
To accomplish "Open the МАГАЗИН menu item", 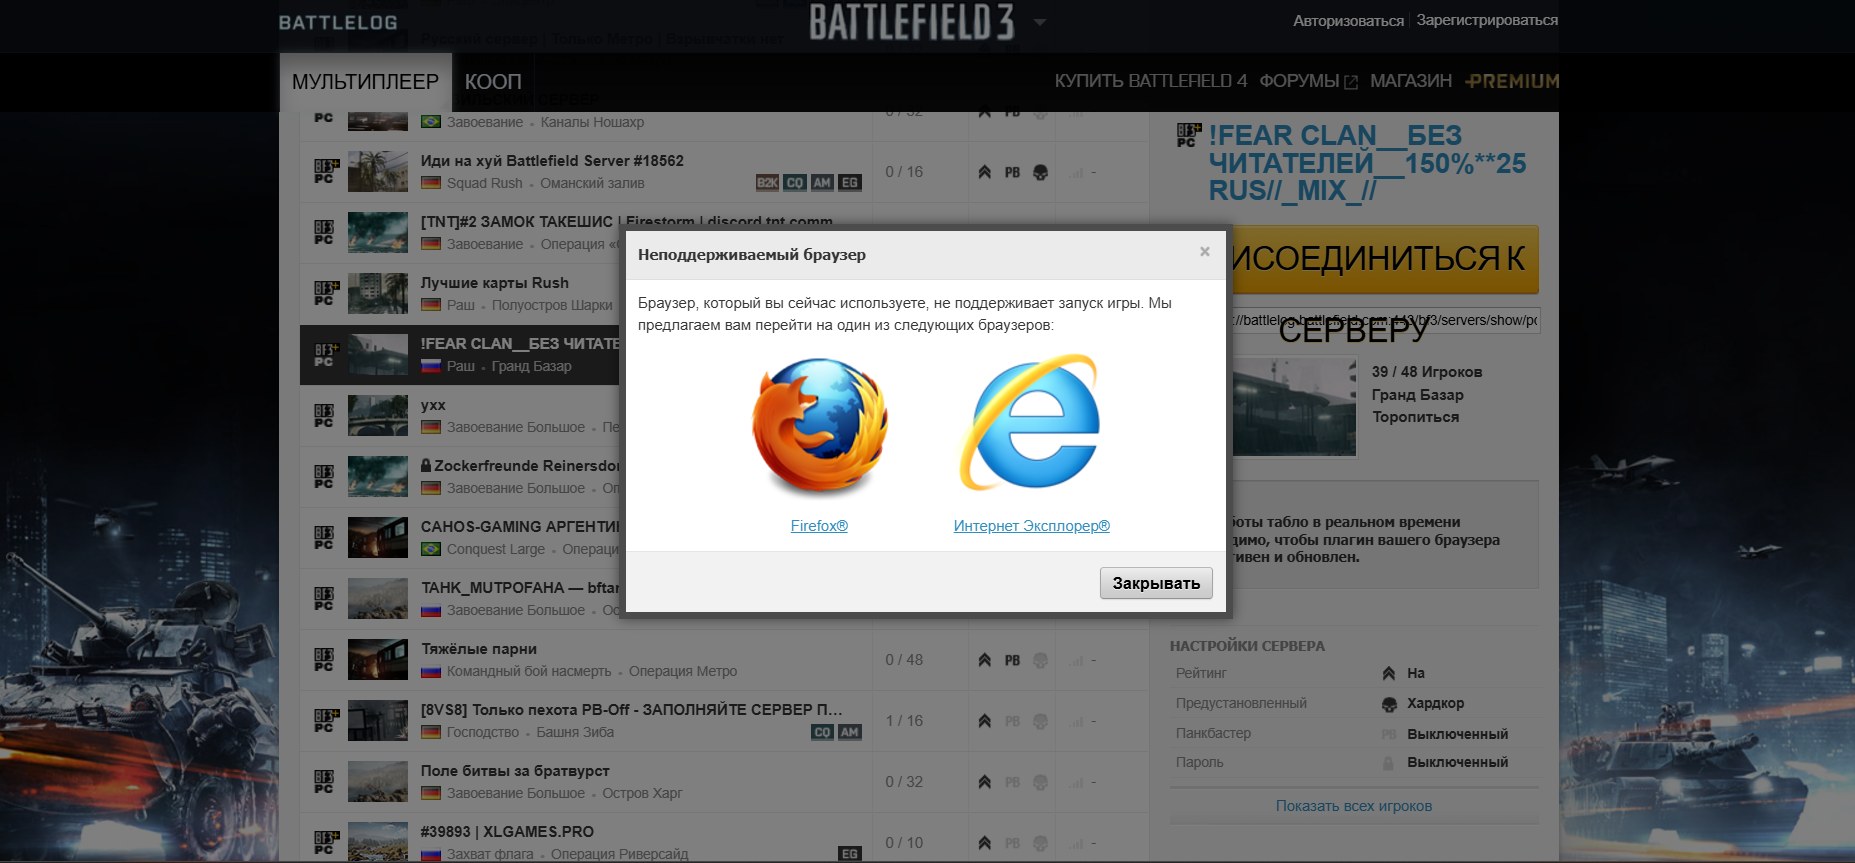I will tap(1410, 81).
